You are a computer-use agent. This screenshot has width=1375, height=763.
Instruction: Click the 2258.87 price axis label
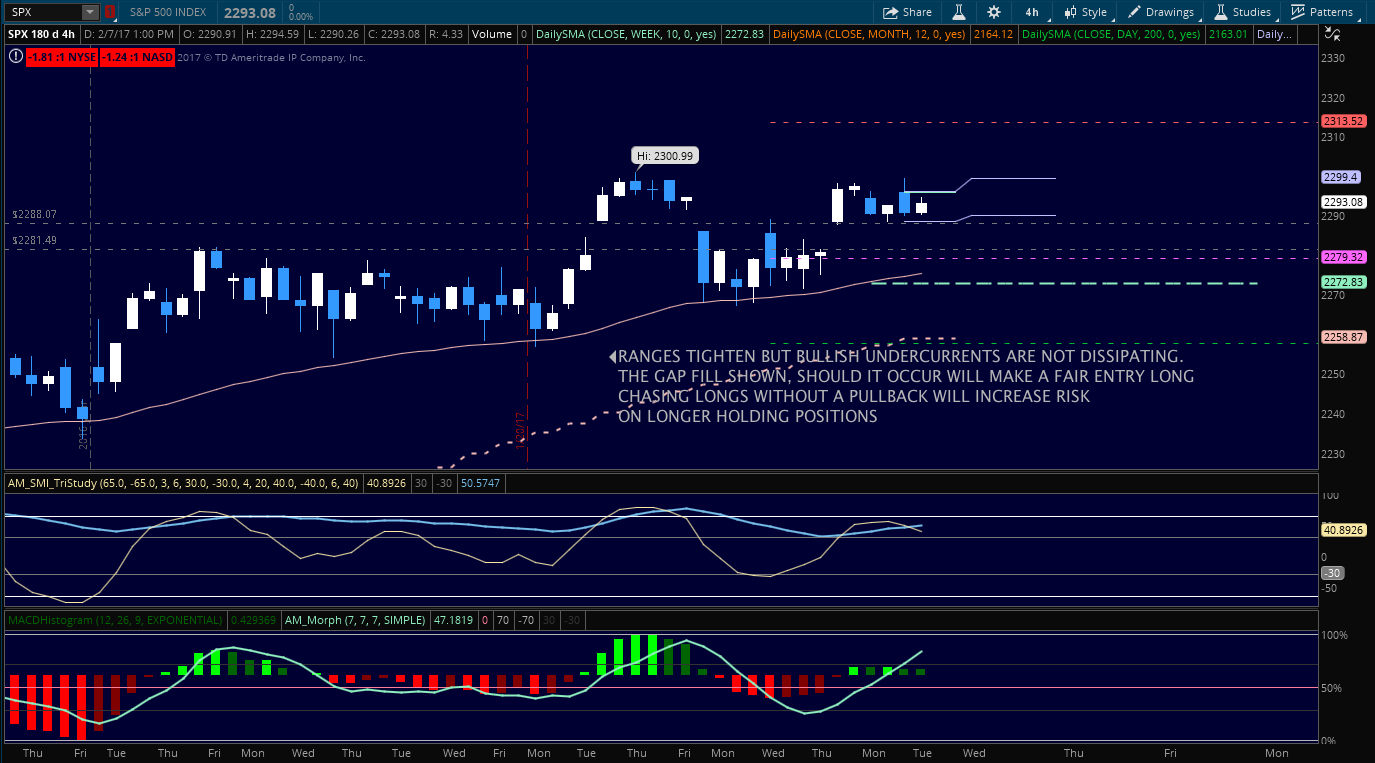click(1343, 337)
